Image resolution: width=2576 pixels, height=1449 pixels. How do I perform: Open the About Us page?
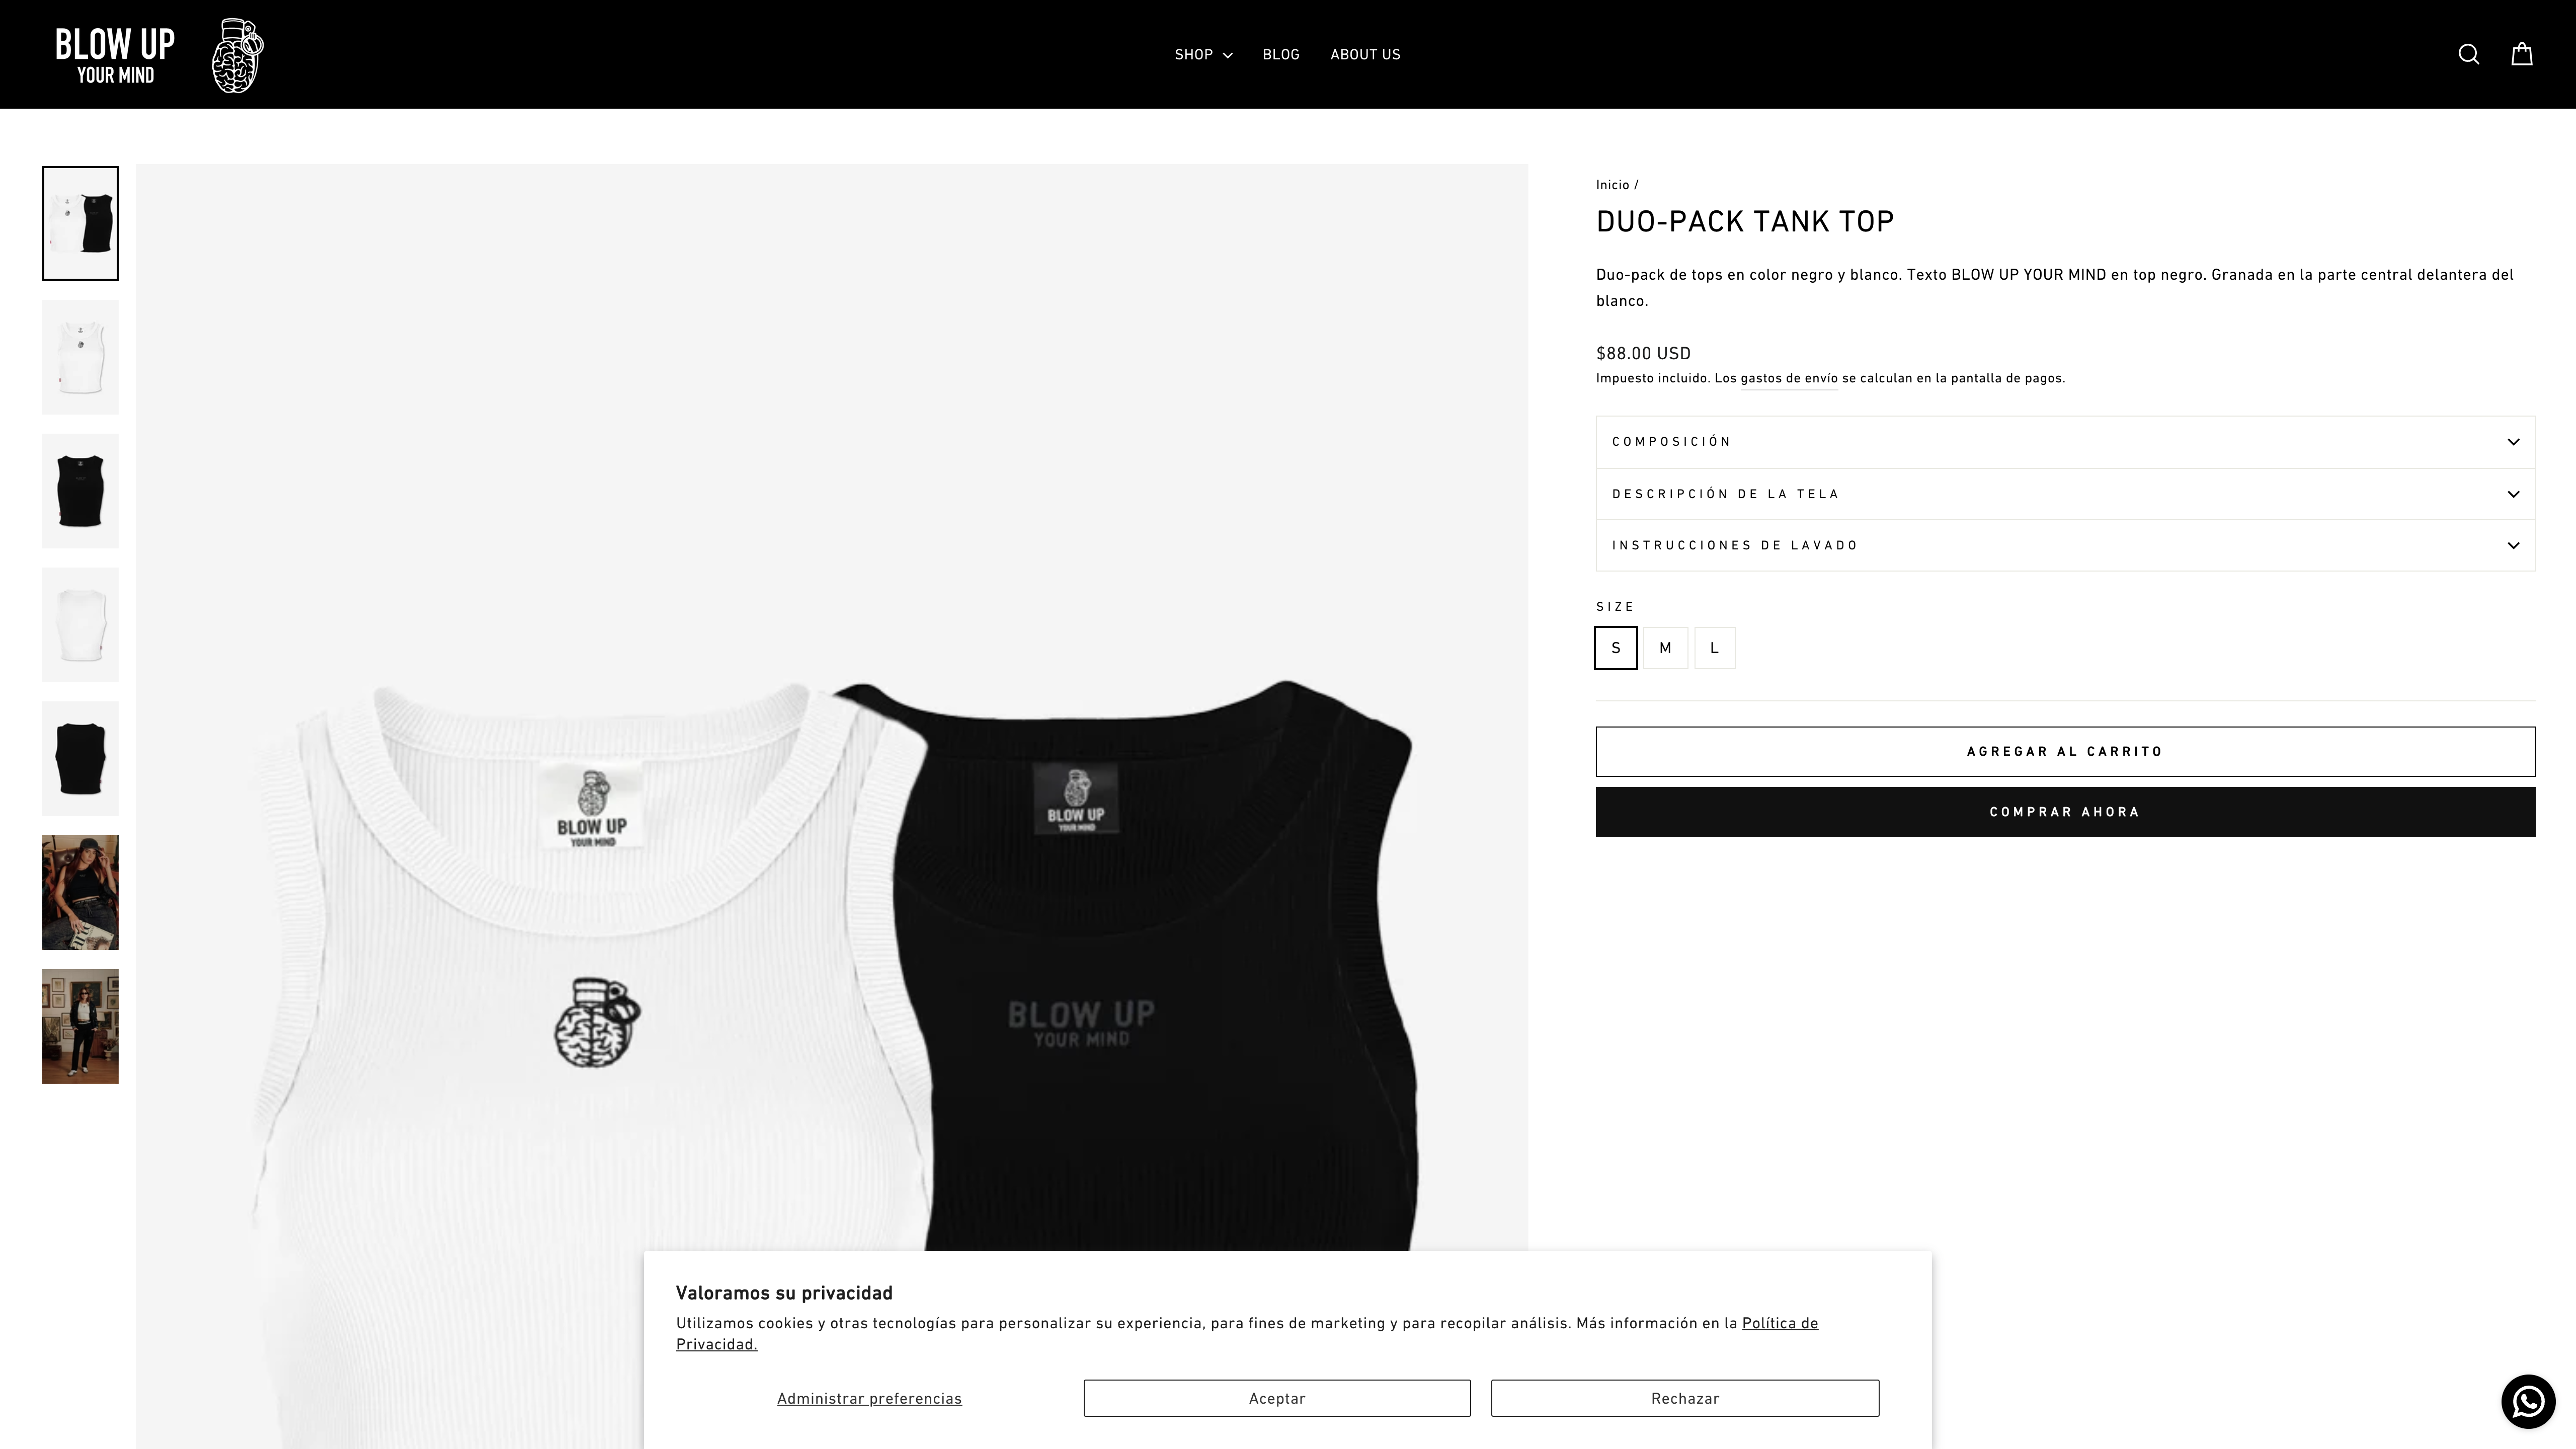[x=1365, y=54]
